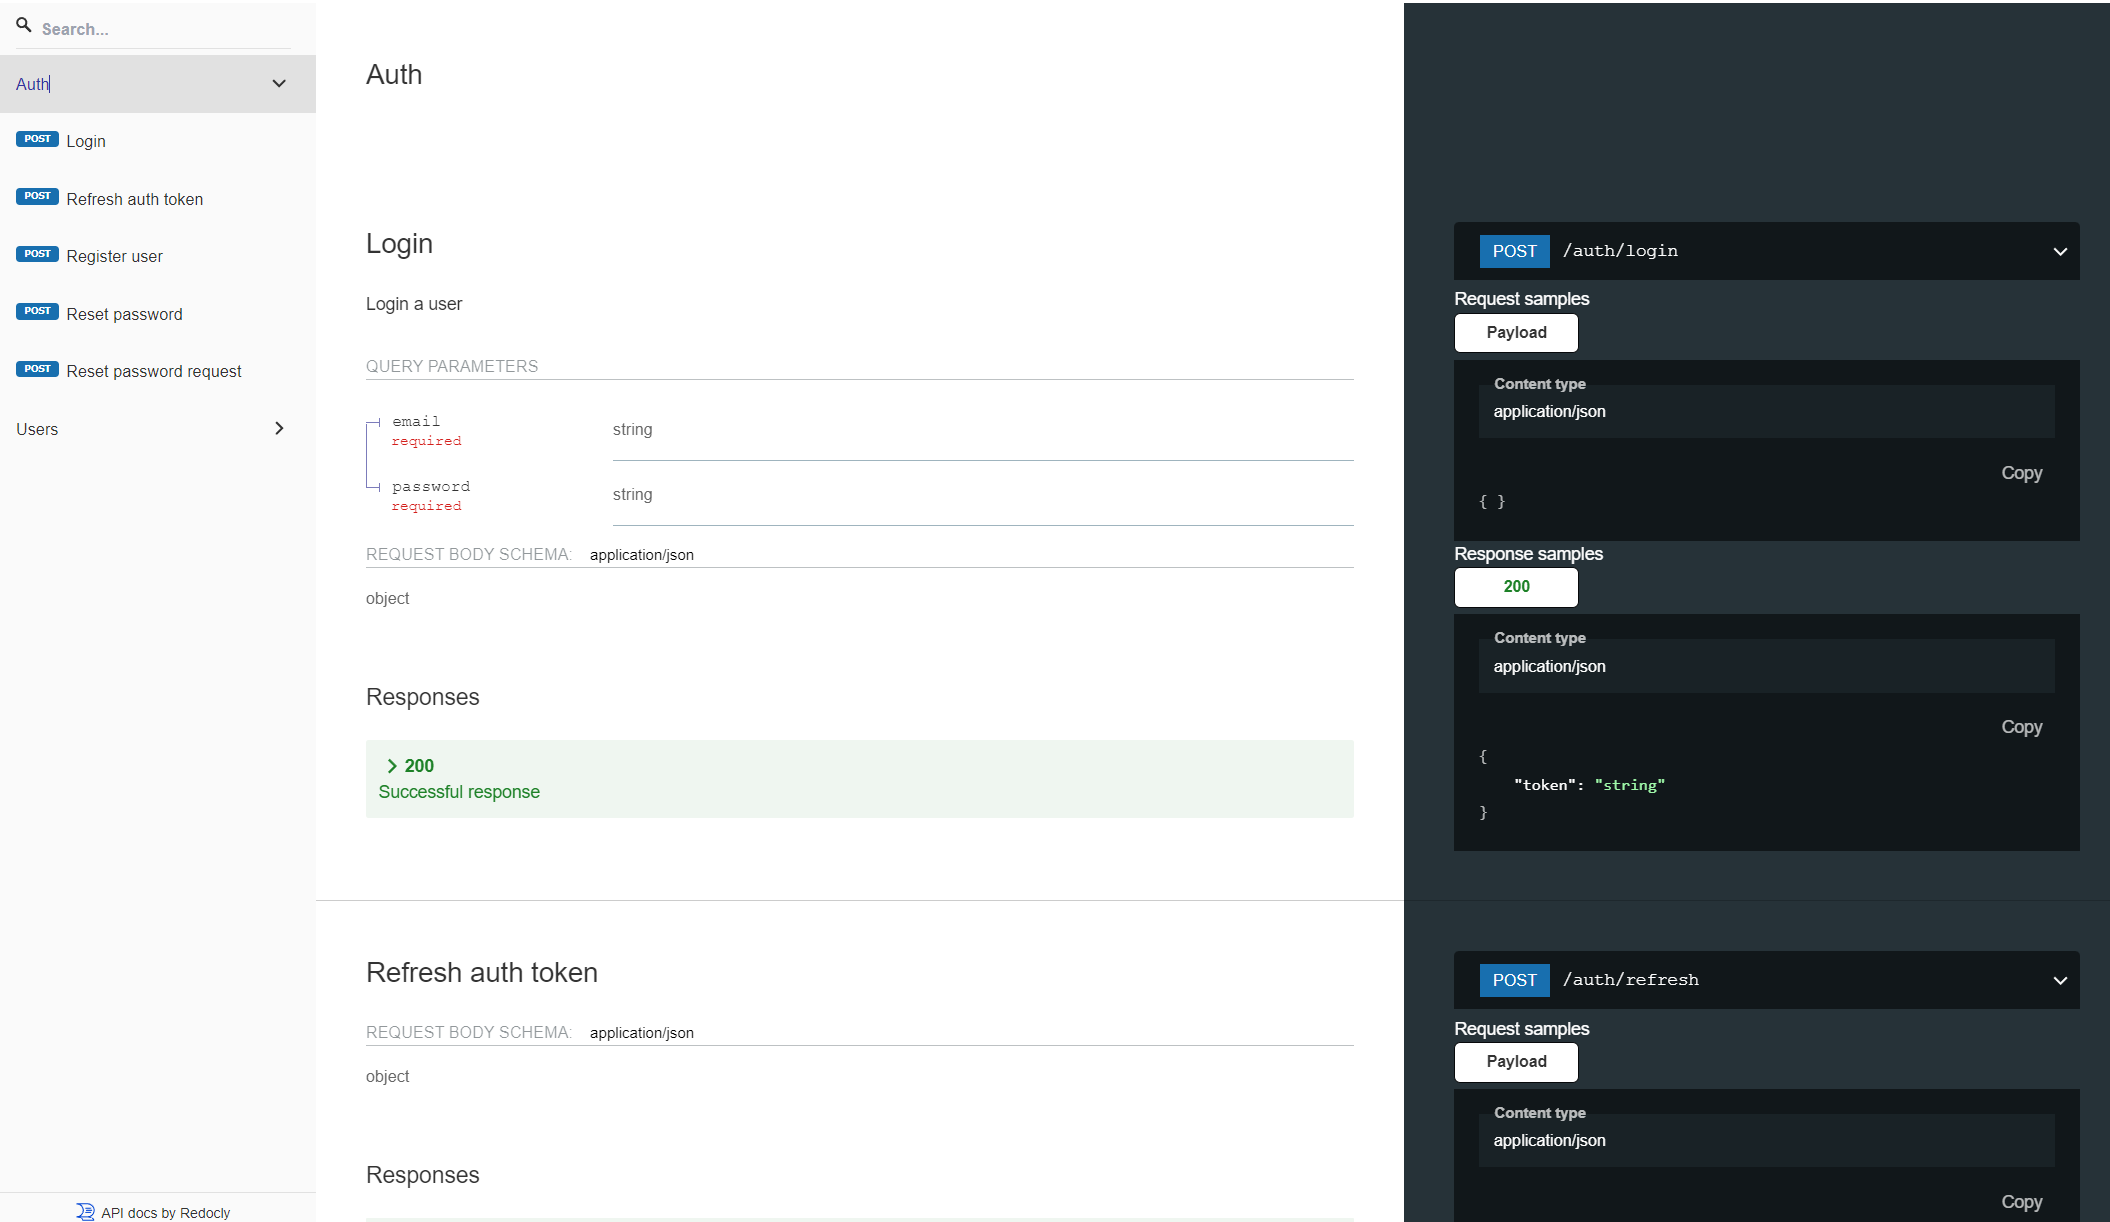Select the 200 response sample tab
The image size is (2110, 1222).
point(1516,587)
